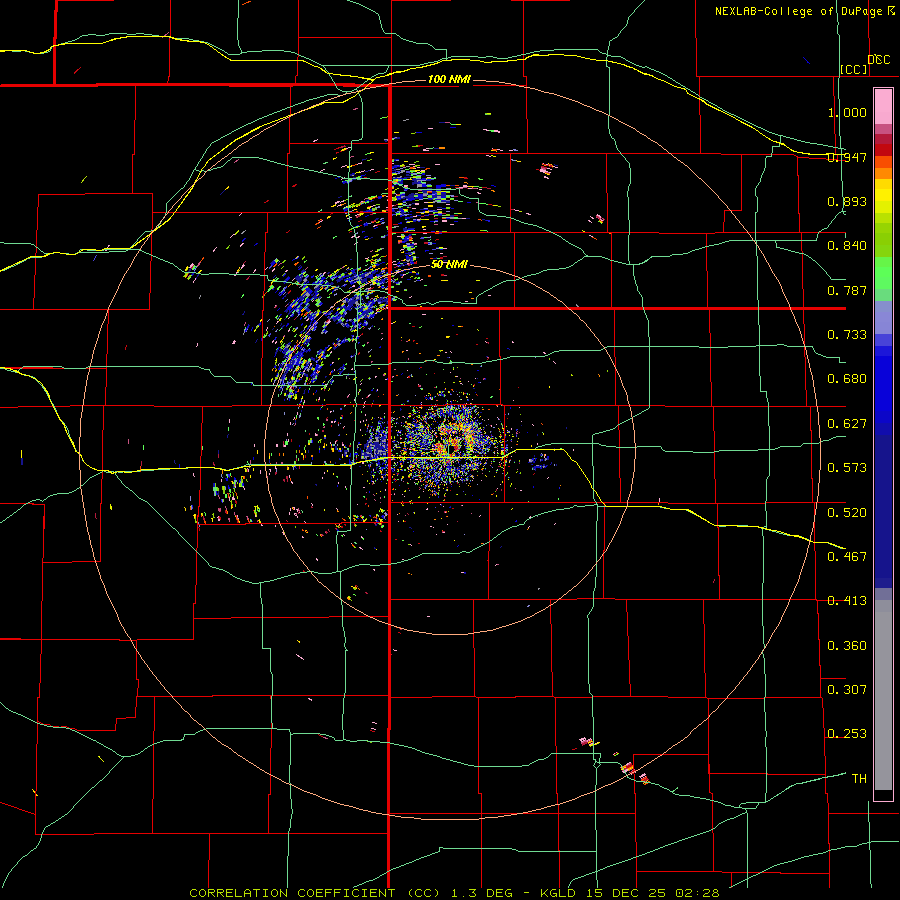Click the NEXLAB-College of DuPage title text

click(798, 11)
